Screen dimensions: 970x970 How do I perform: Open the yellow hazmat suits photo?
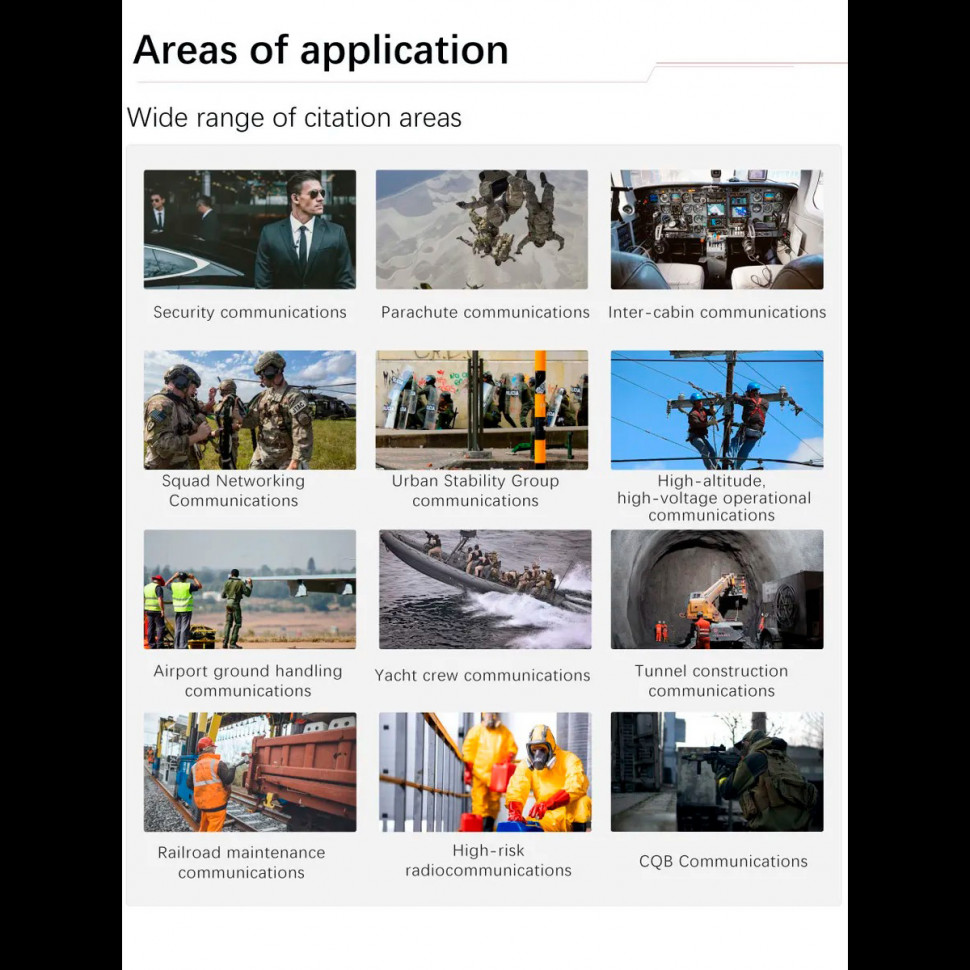coord(484,771)
